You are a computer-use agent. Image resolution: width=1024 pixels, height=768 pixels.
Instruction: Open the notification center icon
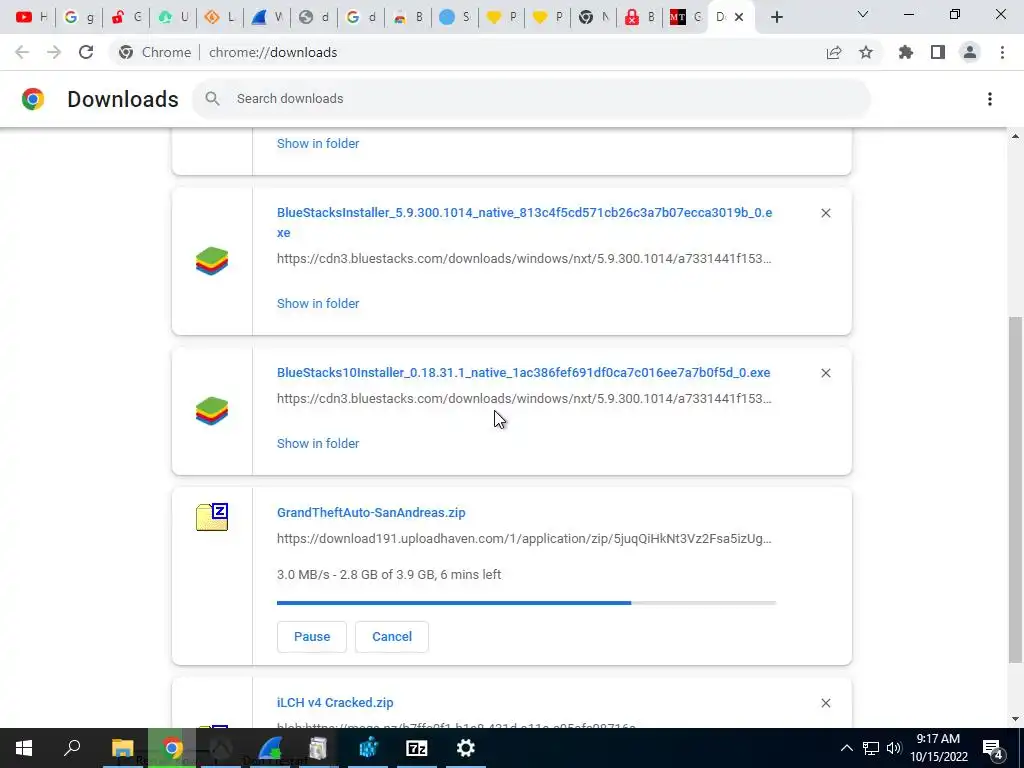[993, 748]
